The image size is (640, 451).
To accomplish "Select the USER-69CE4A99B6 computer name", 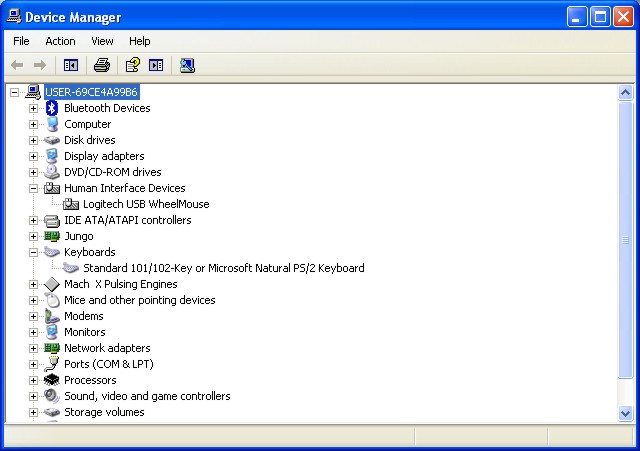I will tap(91, 92).
